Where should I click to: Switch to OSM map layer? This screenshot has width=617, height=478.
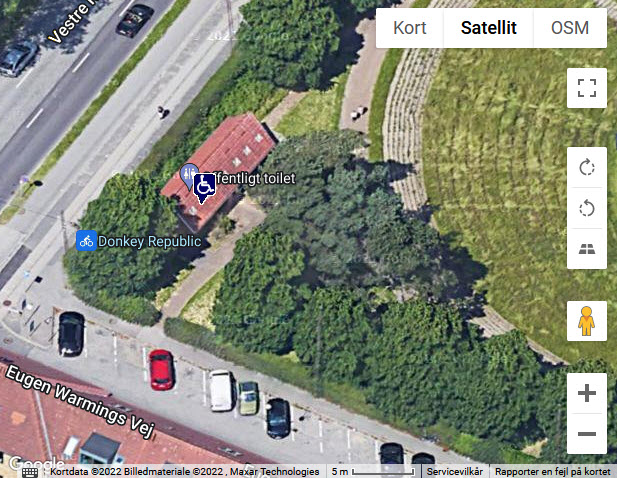point(570,28)
